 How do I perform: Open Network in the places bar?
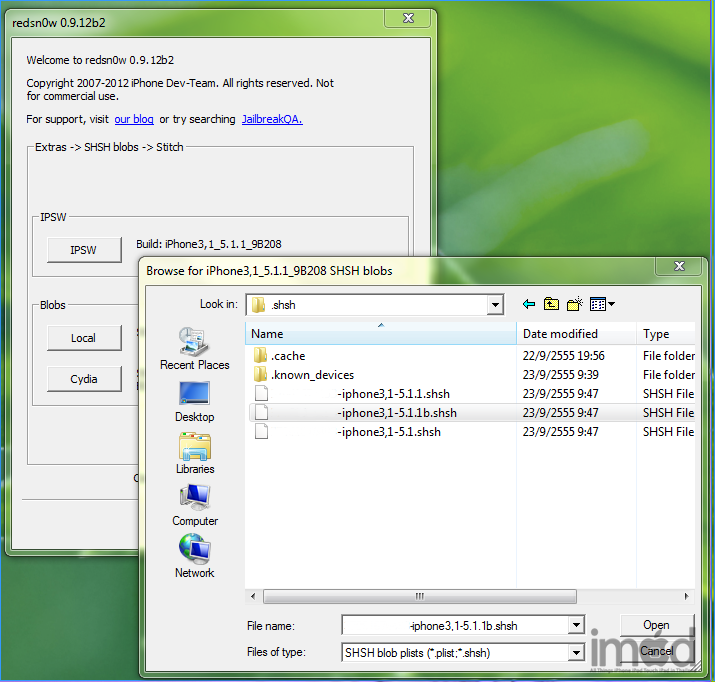(195, 557)
